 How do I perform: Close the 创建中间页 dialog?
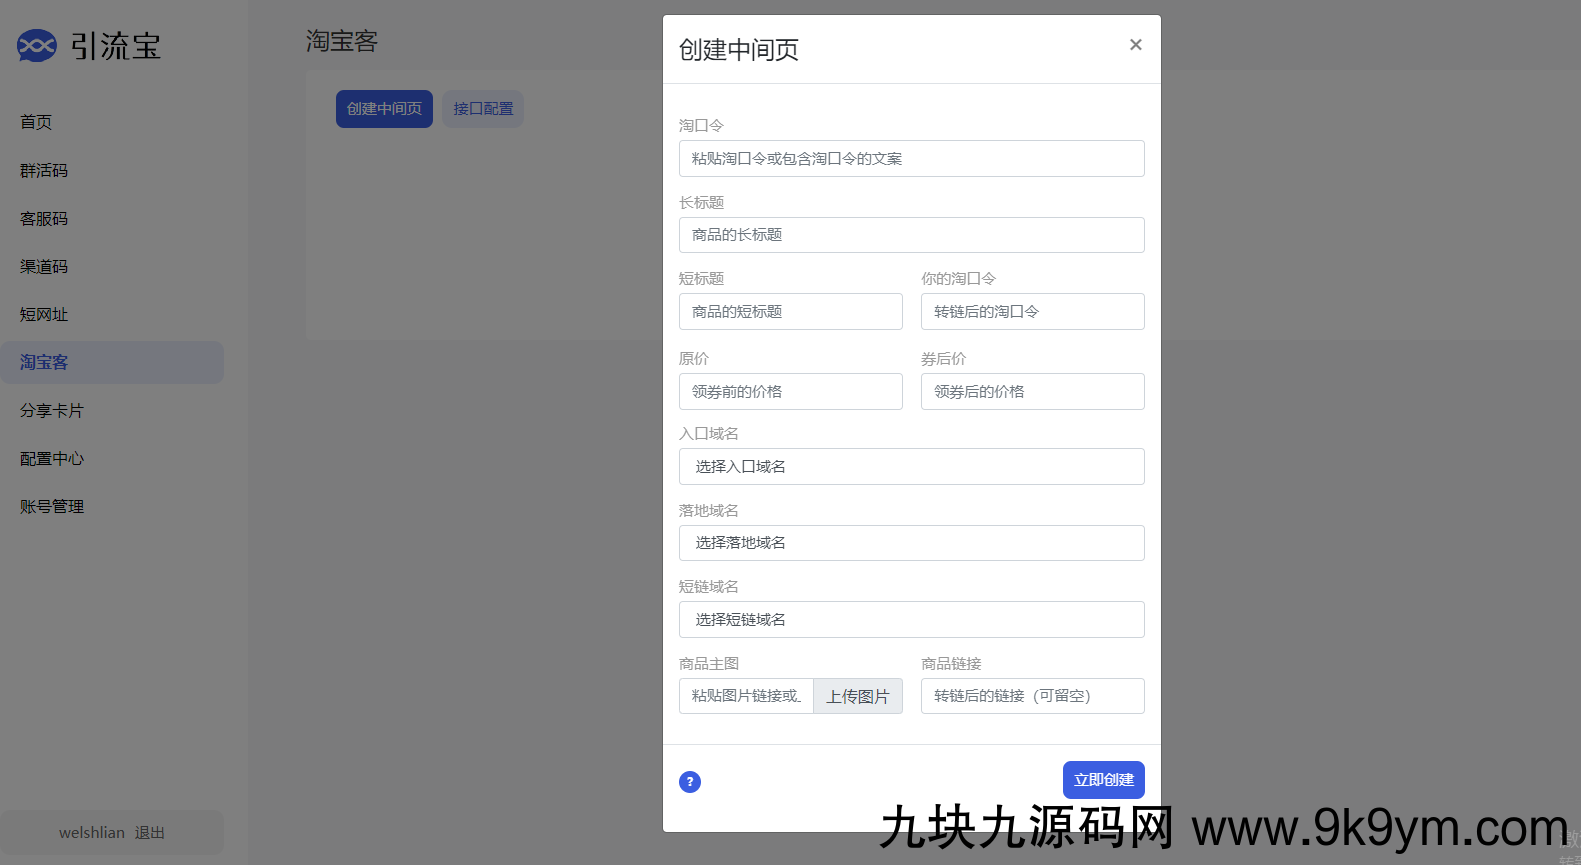tap(1135, 45)
